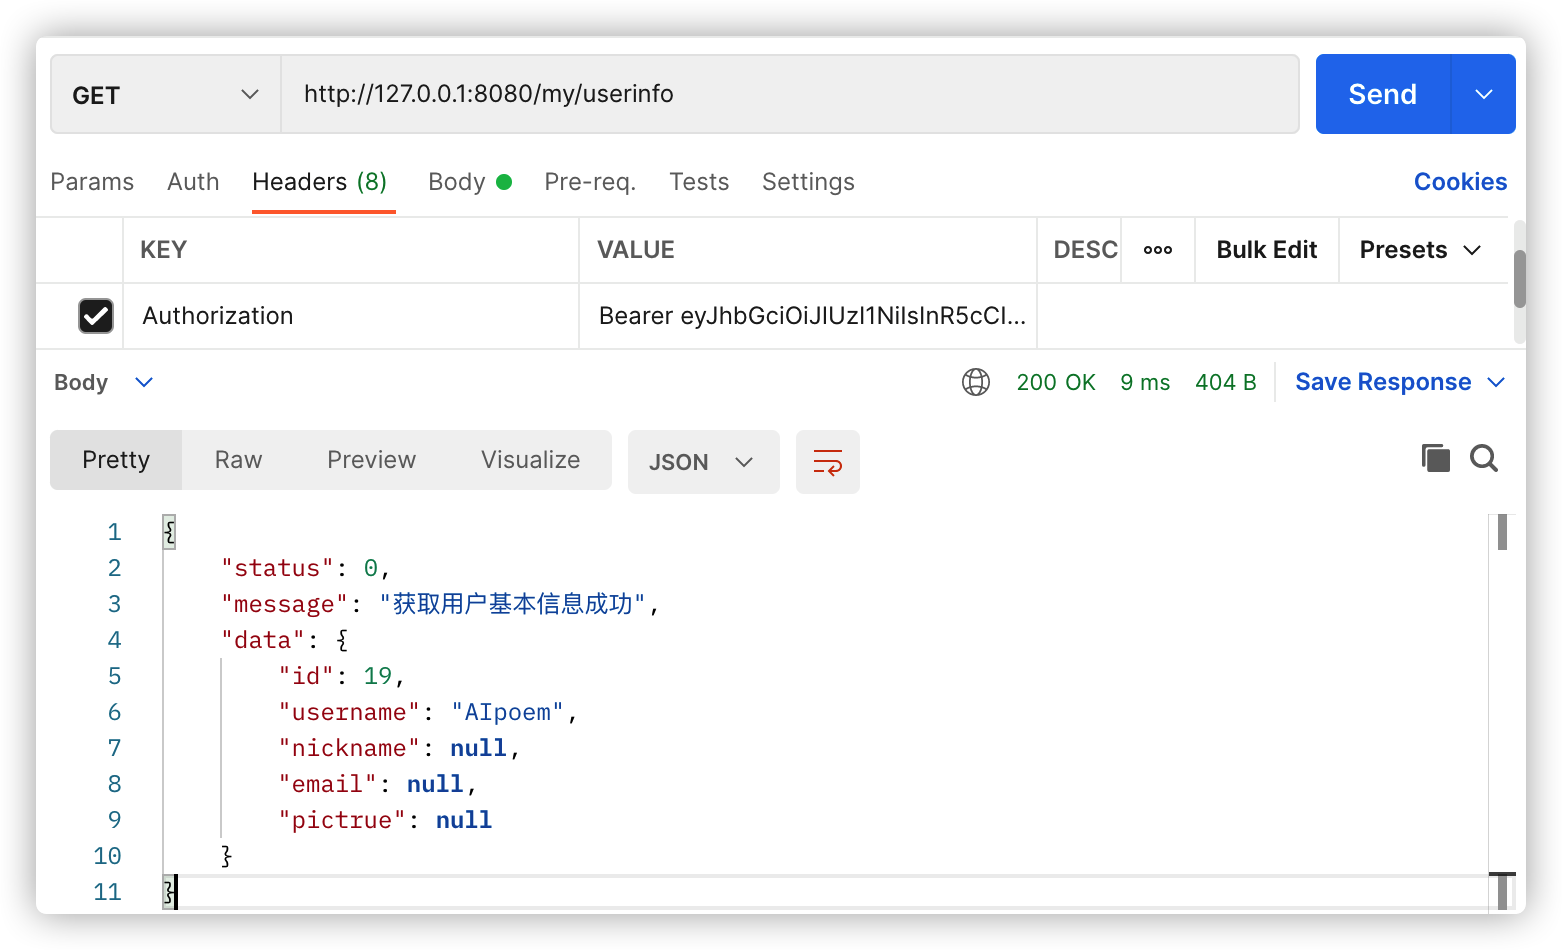Viewport: 1562px width, 950px height.
Task: Open search in response with magnifier icon
Action: click(1484, 458)
